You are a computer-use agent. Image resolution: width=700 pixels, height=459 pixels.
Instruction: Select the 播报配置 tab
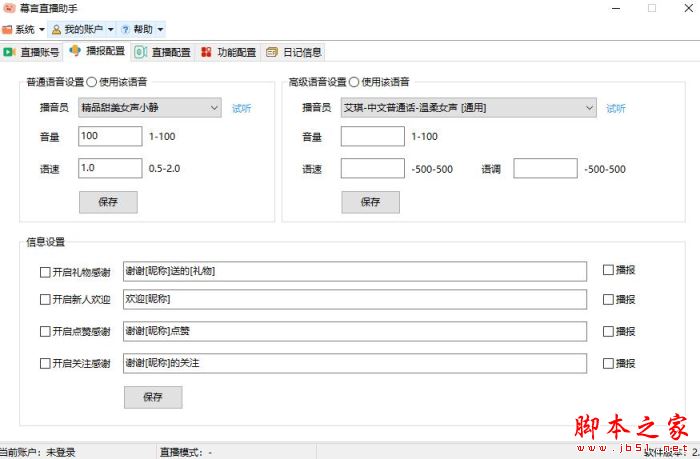coord(97,51)
